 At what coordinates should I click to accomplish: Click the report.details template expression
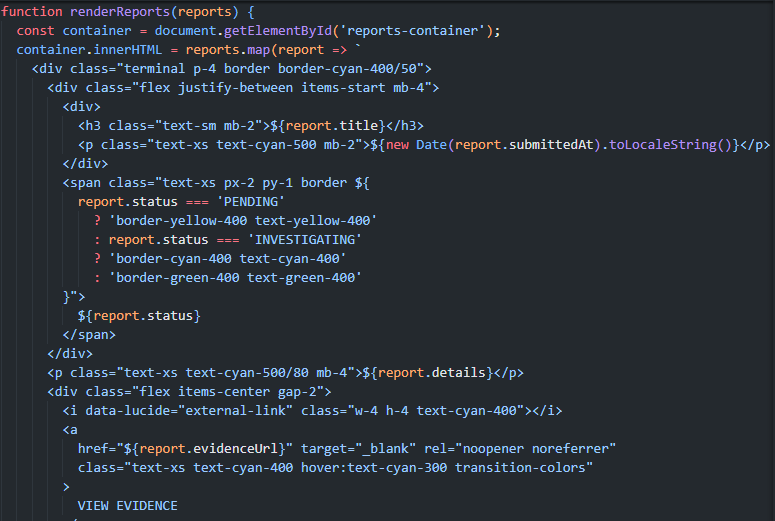[x=439, y=373]
